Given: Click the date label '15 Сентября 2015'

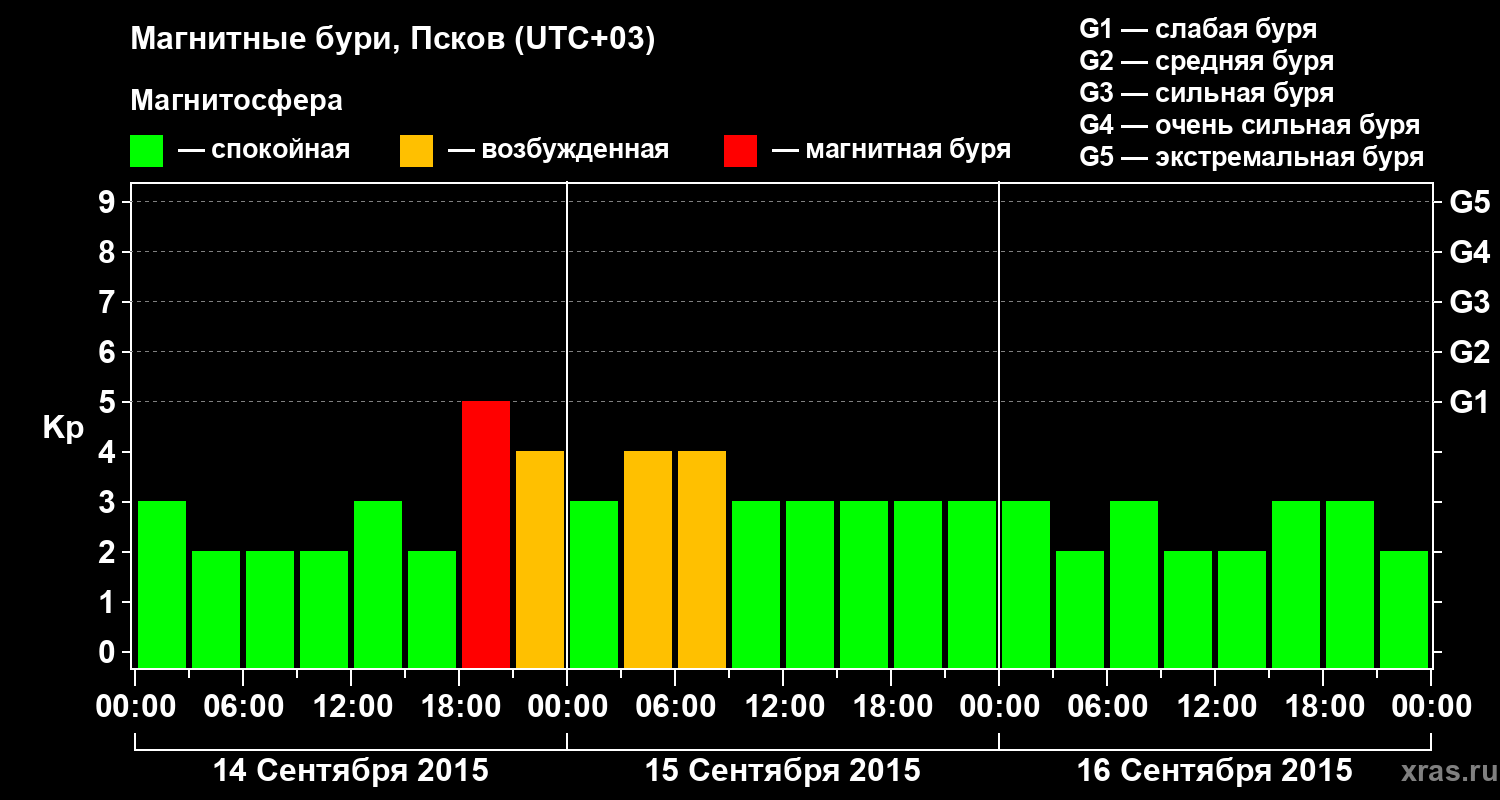Looking at the screenshot, I should click(783, 770).
